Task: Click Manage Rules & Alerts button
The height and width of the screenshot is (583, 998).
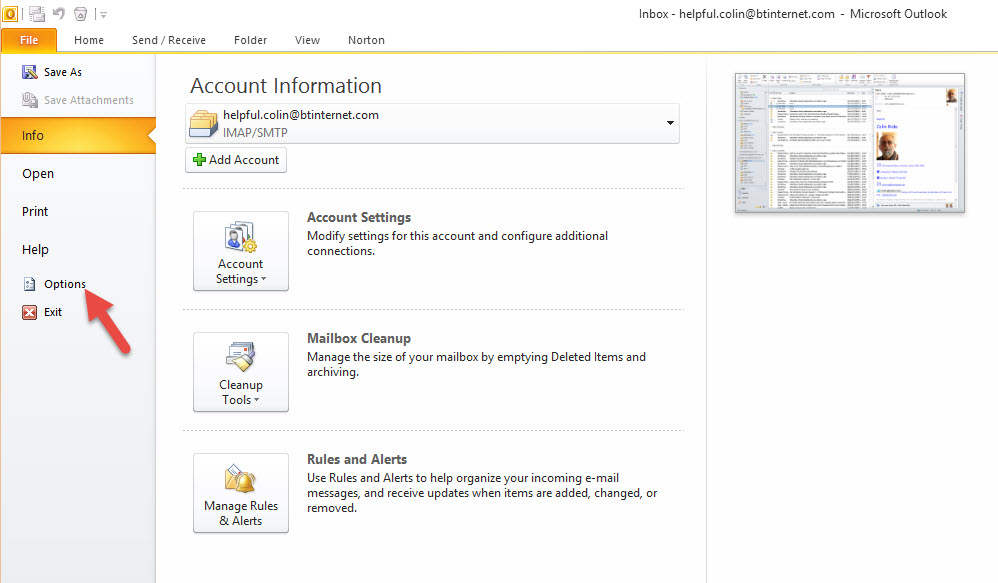Action: pos(241,493)
